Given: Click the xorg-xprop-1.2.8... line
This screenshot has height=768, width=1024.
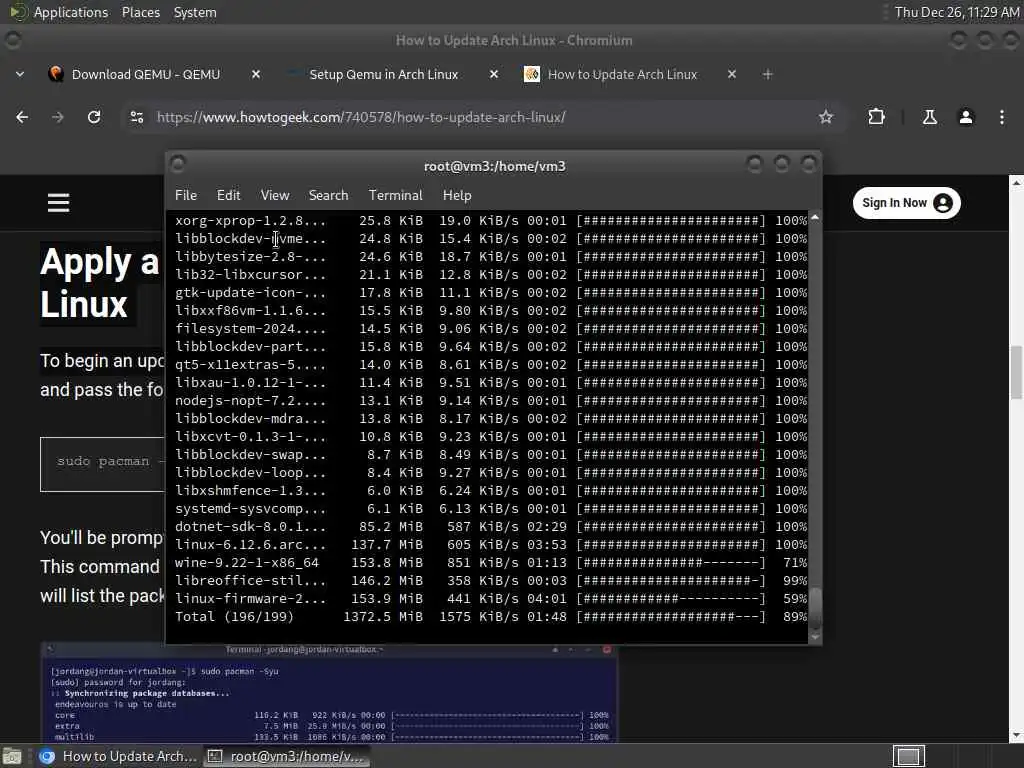Looking at the screenshot, I should click(490, 221).
